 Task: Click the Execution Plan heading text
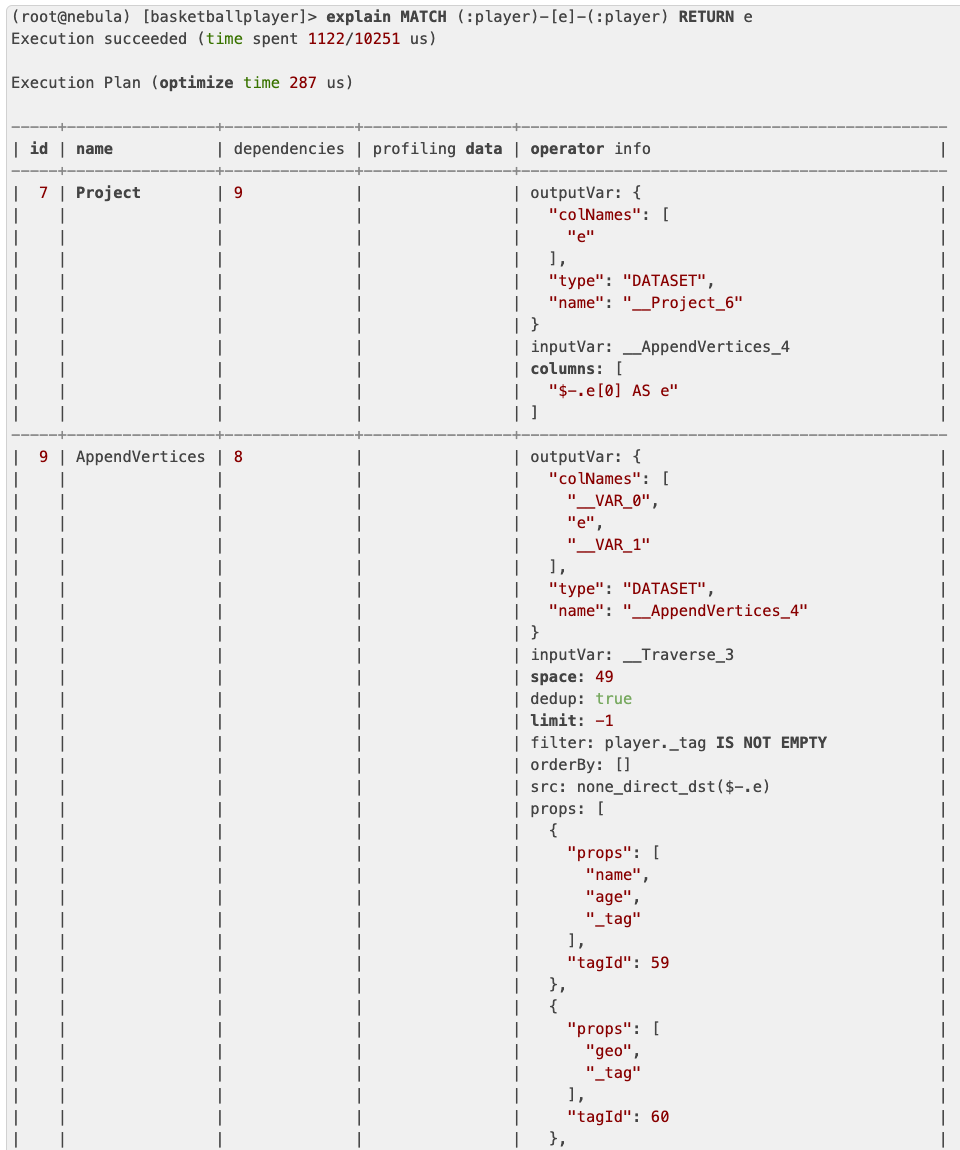[76, 83]
